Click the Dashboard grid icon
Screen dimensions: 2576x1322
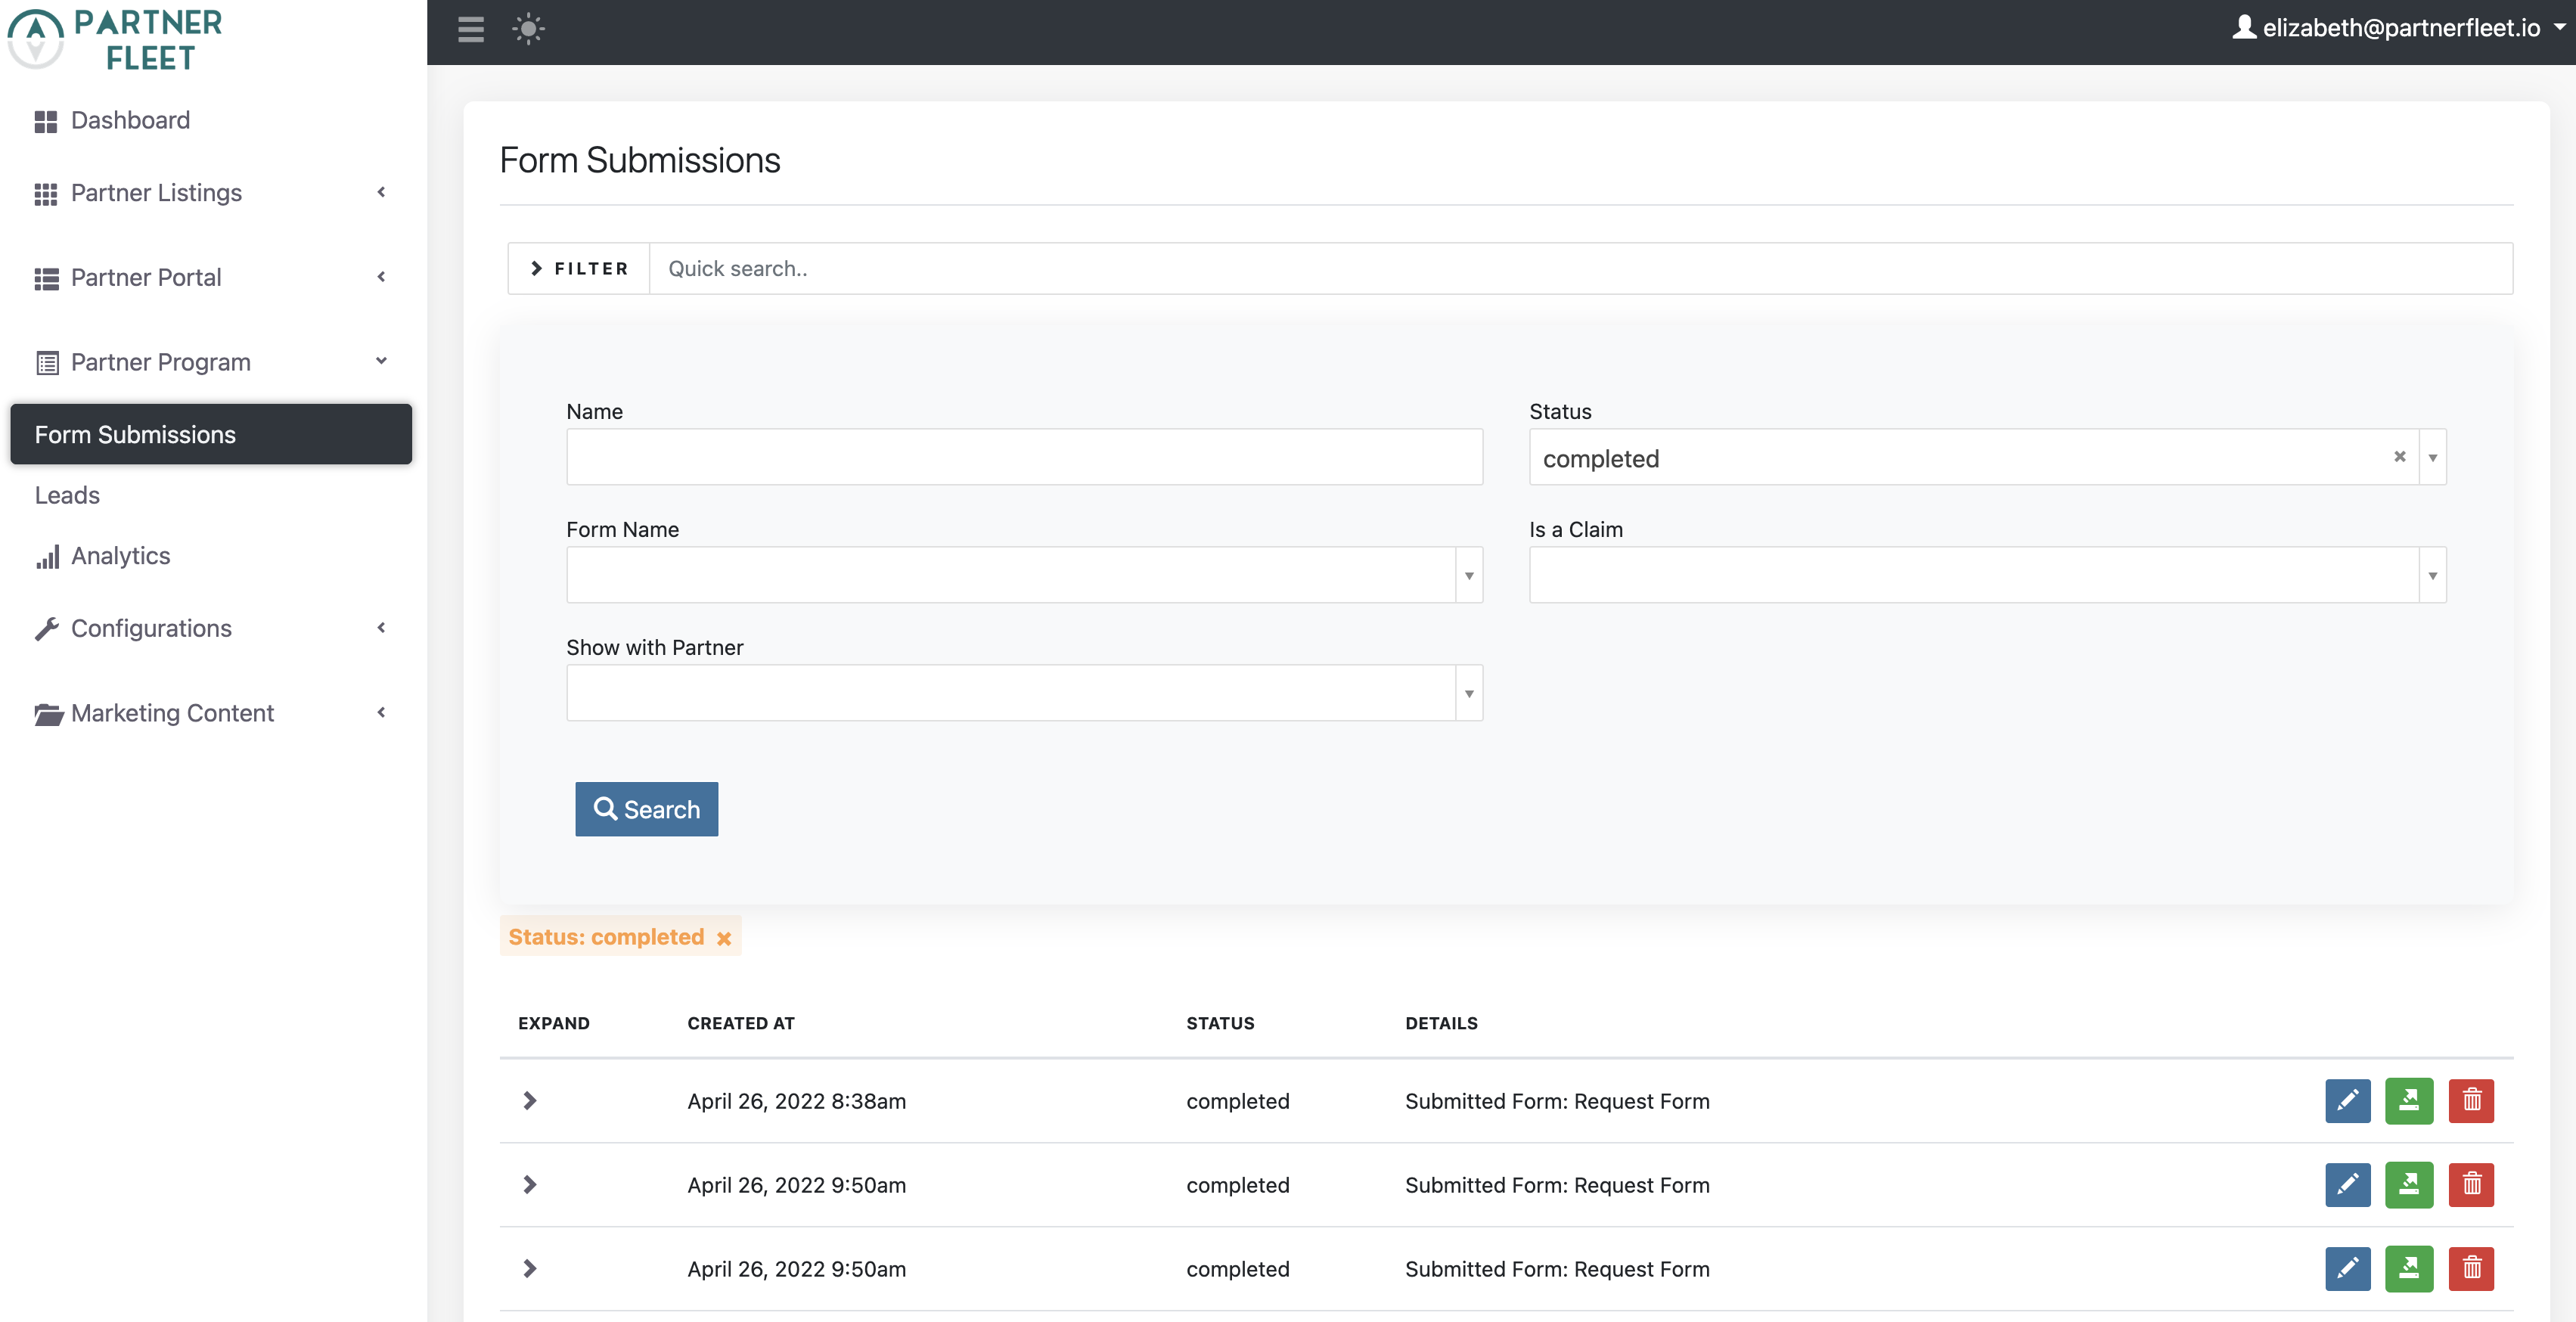coord(46,121)
